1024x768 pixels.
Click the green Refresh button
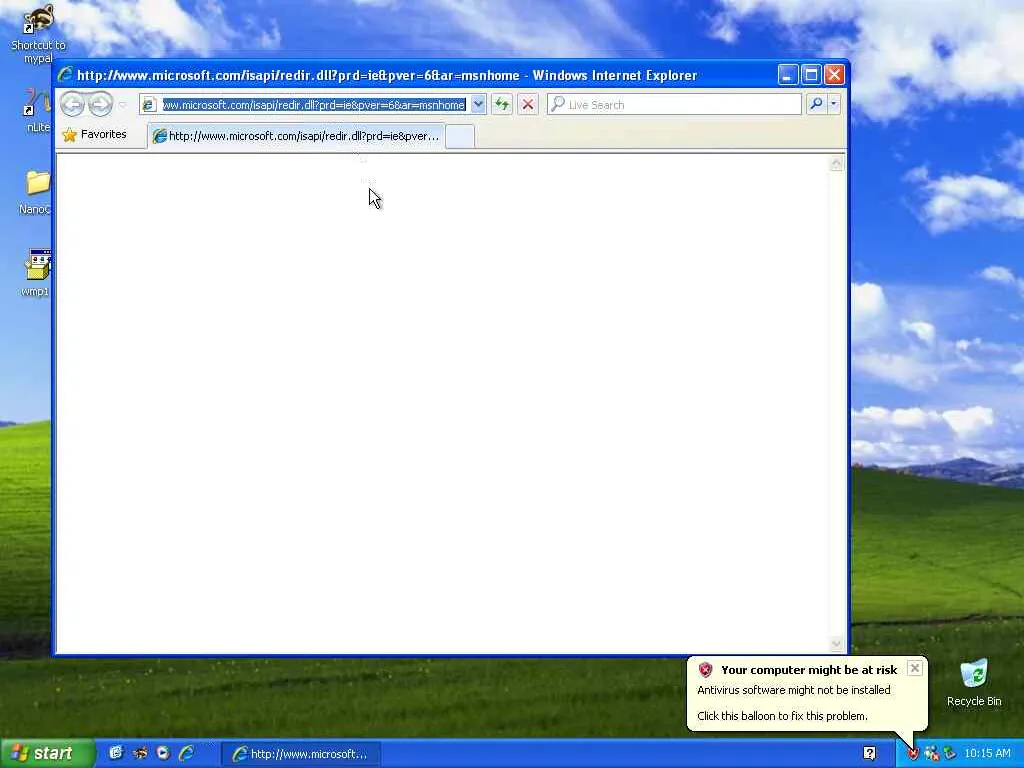point(502,104)
